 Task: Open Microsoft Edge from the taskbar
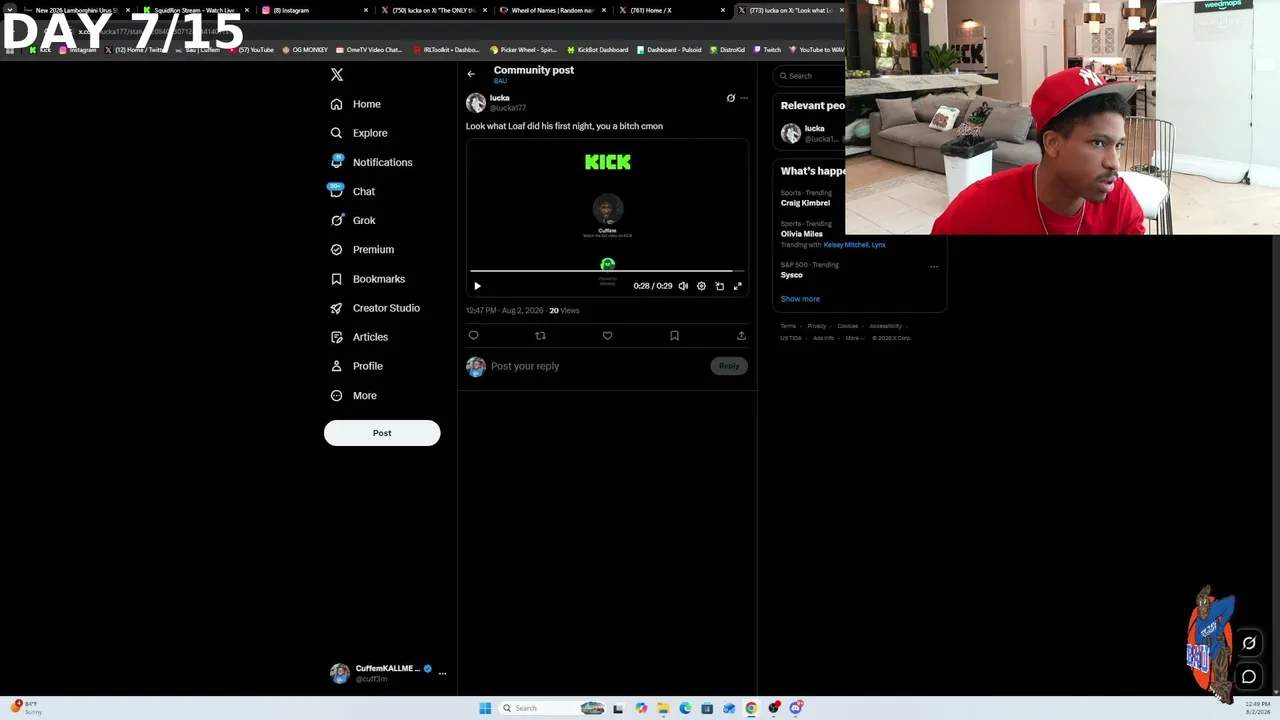tap(685, 708)
